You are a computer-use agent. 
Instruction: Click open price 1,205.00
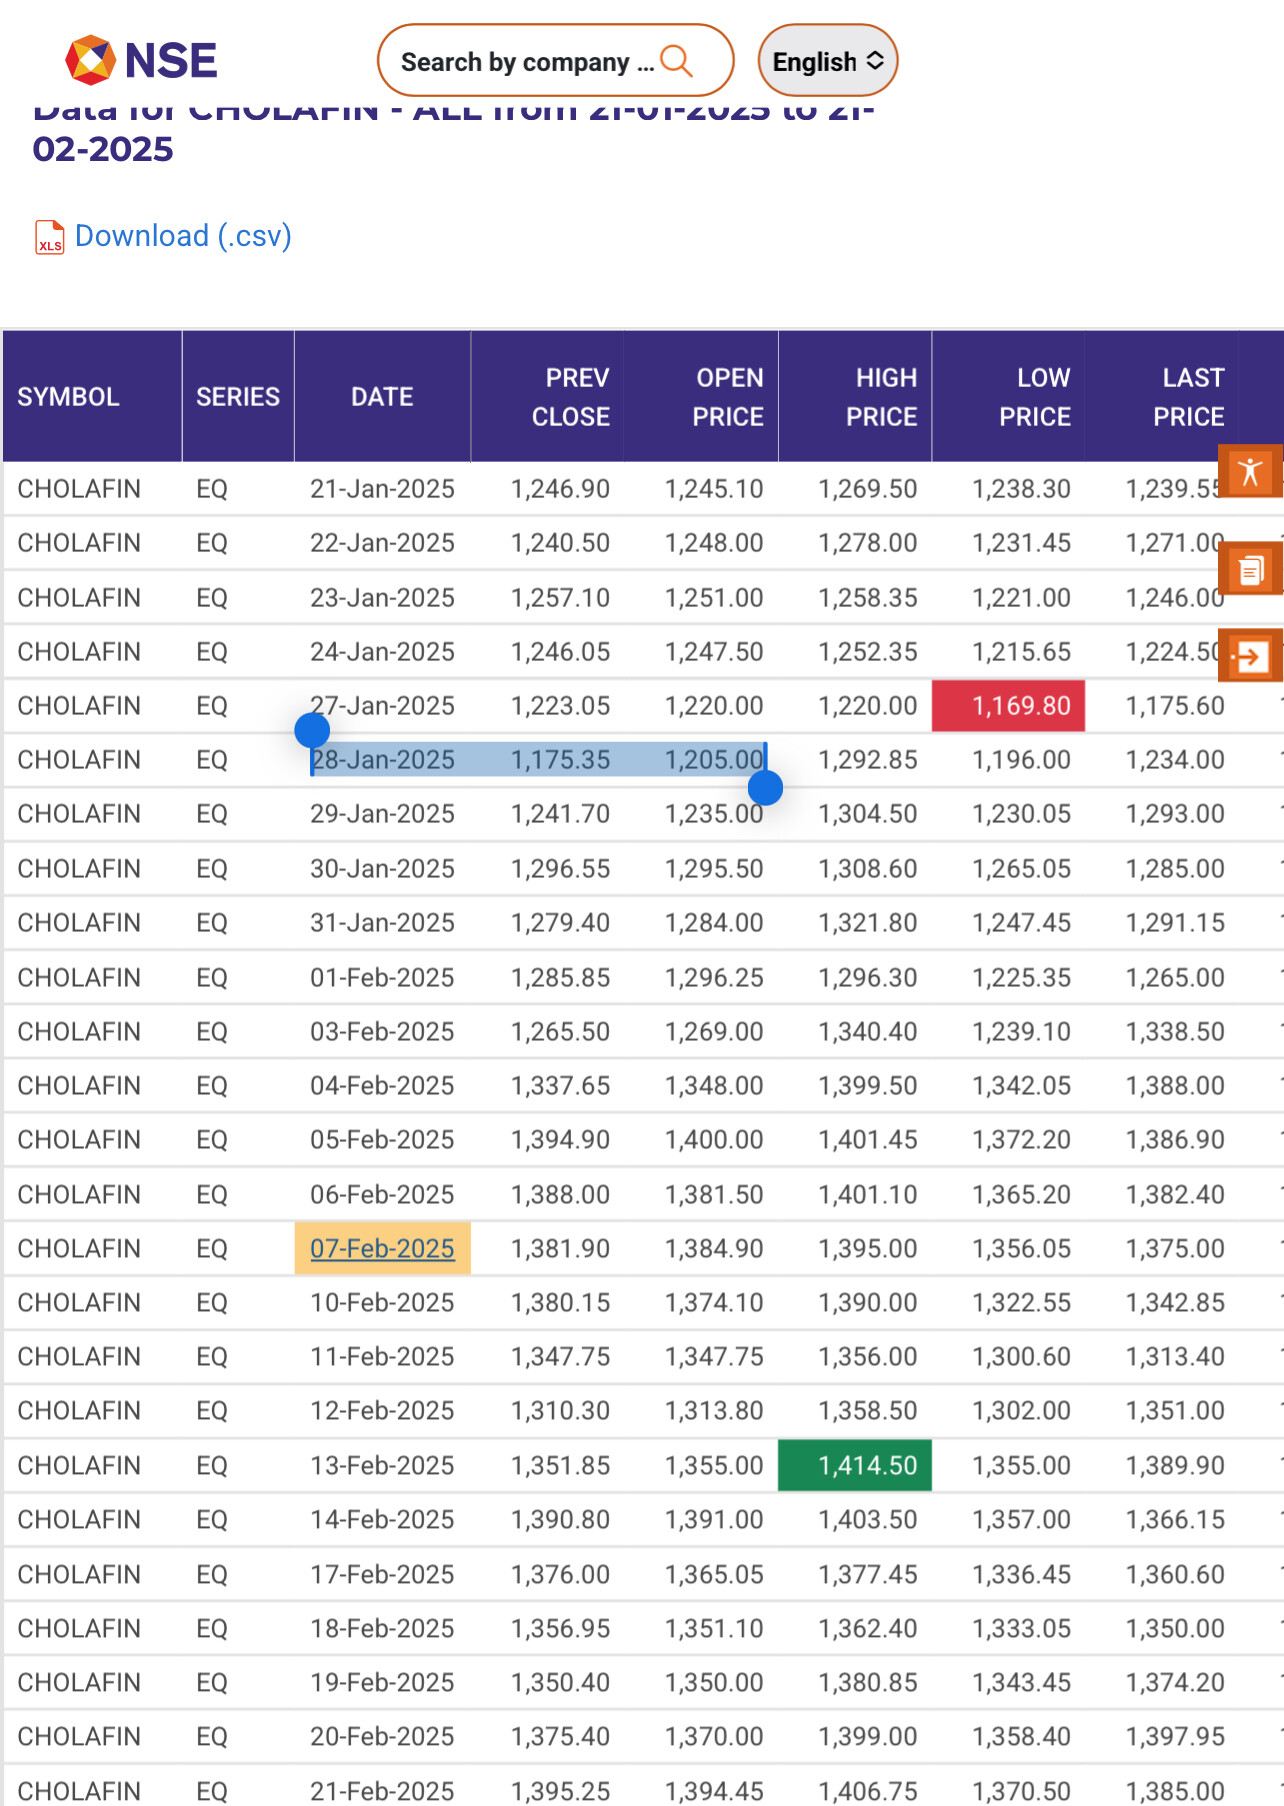[x=714, y=760]
